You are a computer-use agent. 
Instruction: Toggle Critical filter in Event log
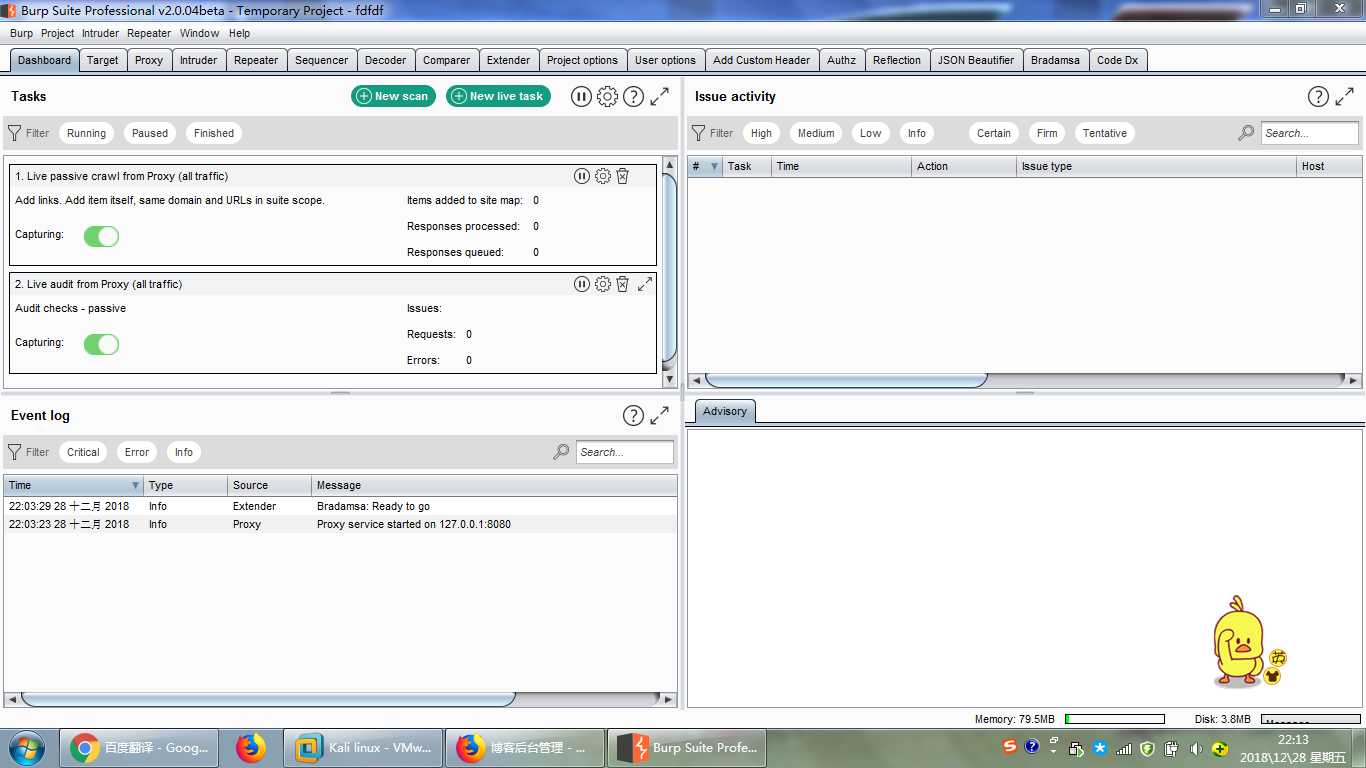click(x=83, y=452)
